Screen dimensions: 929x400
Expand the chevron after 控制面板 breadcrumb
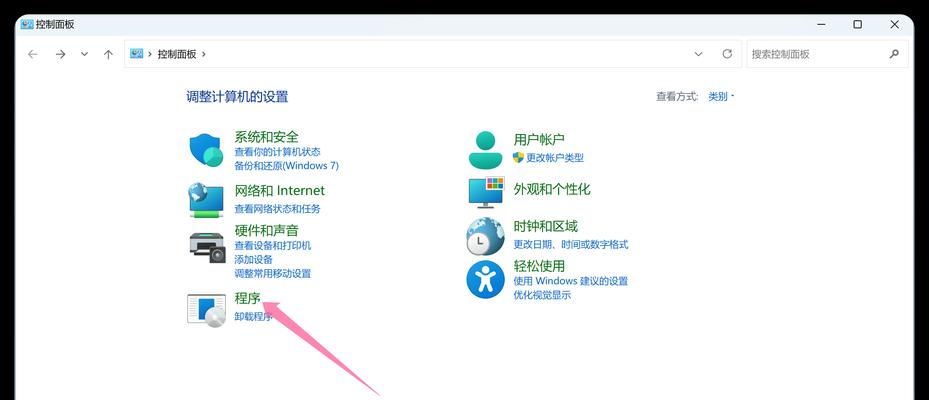(203, 54)
